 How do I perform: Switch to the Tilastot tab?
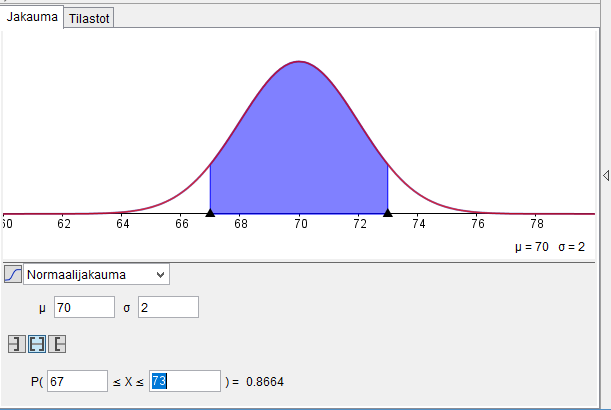click(90, 18)
